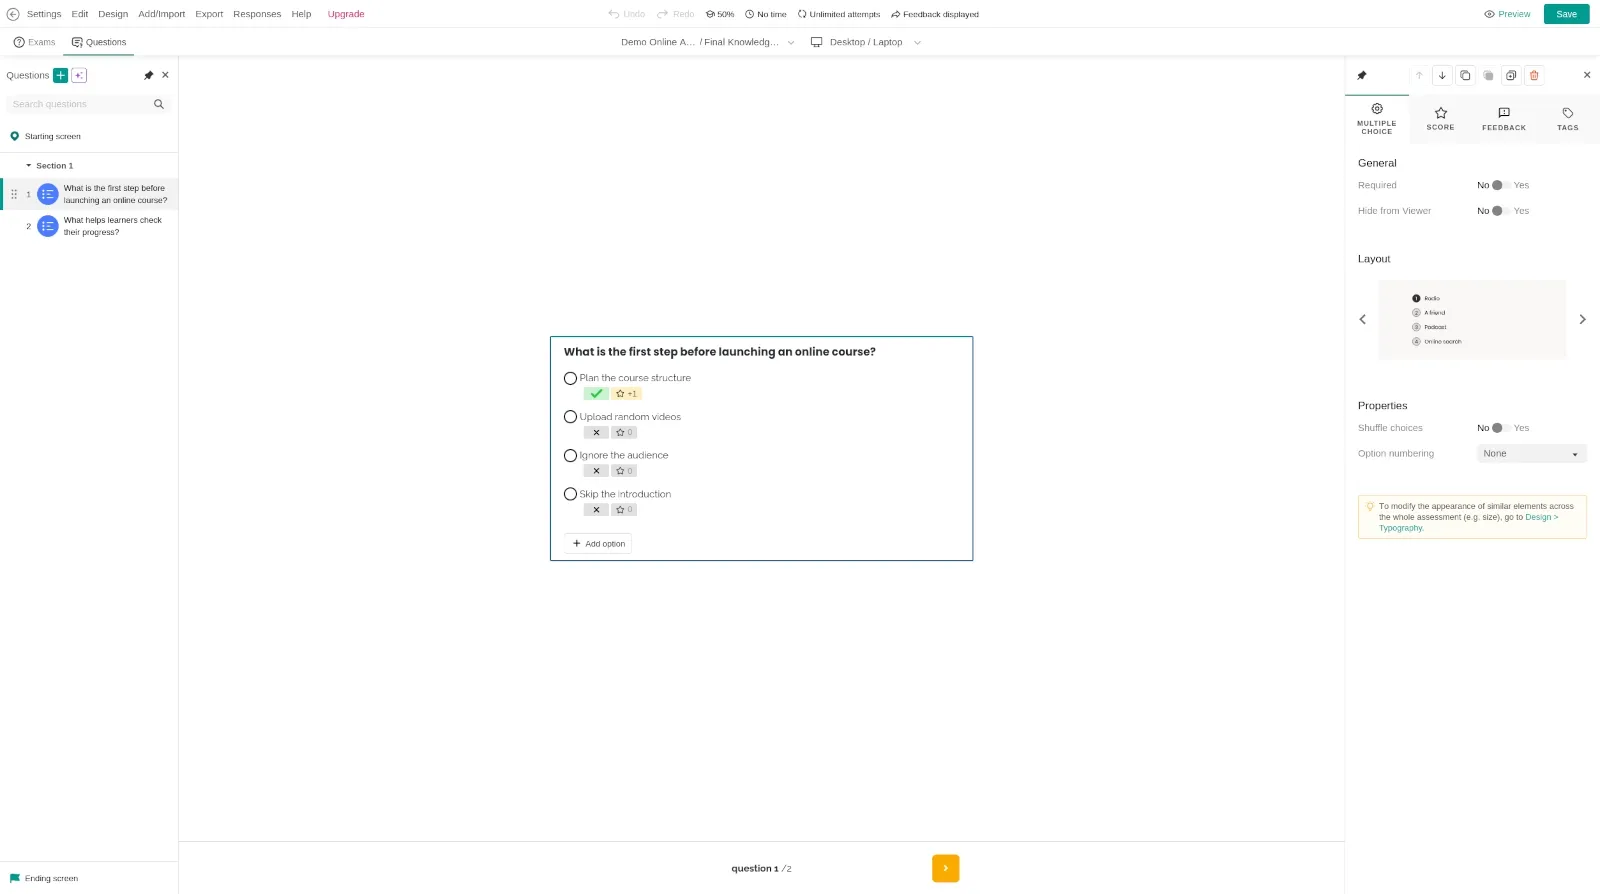Open the AI sparkle question generator

point(79,75)
